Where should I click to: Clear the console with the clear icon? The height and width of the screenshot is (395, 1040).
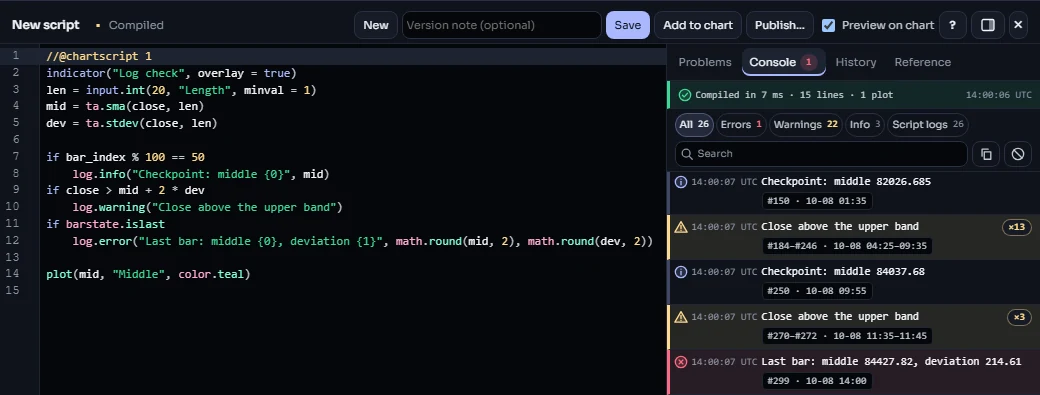1018,154
